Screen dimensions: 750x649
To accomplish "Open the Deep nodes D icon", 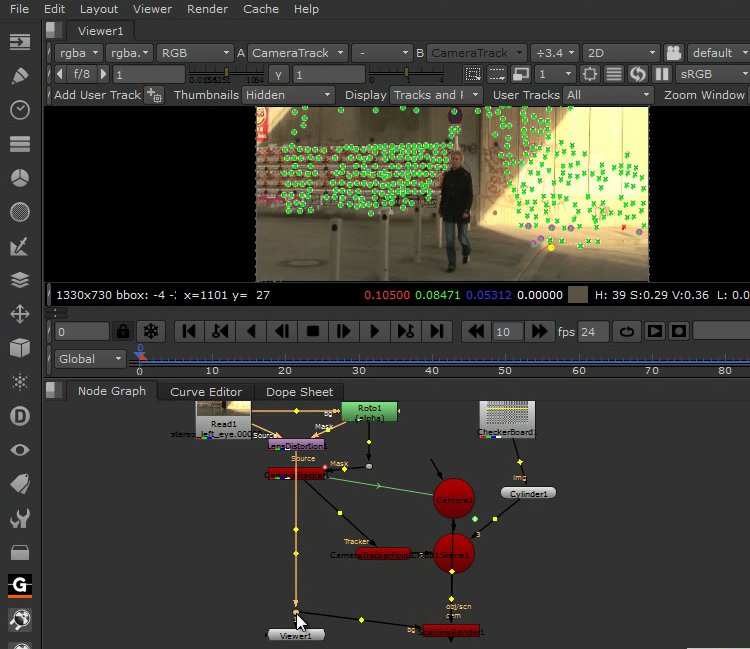I will pyautogui.click(x=20, y=416).
